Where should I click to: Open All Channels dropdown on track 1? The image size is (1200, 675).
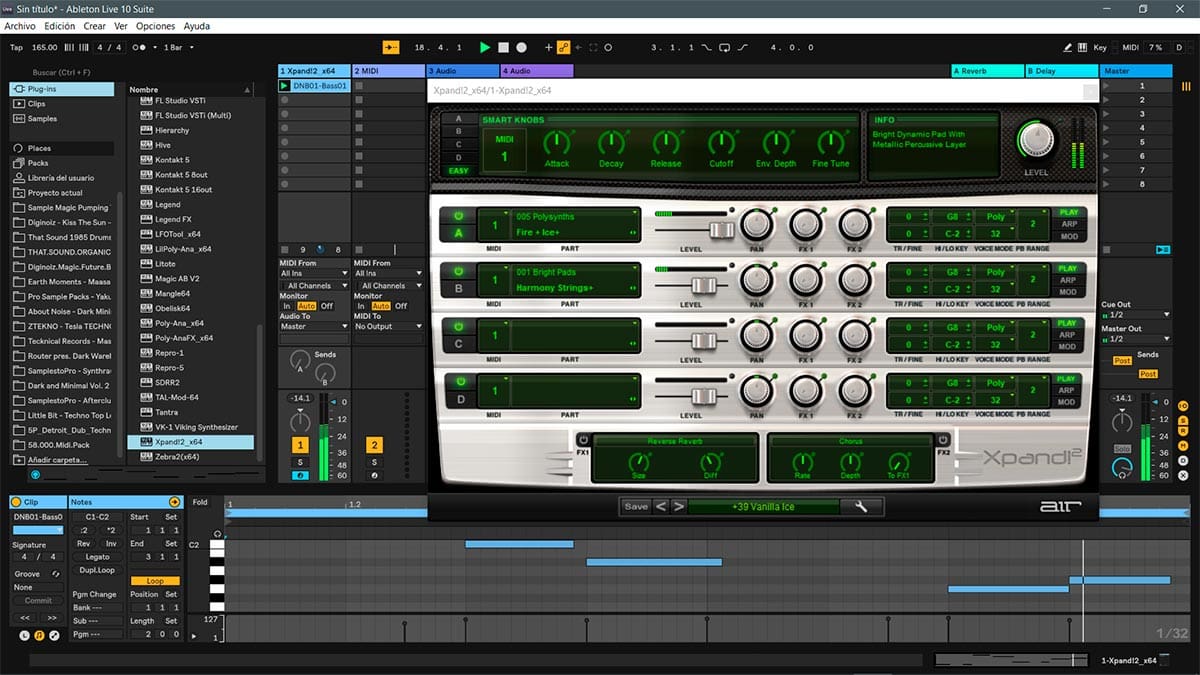click(314, 286)
